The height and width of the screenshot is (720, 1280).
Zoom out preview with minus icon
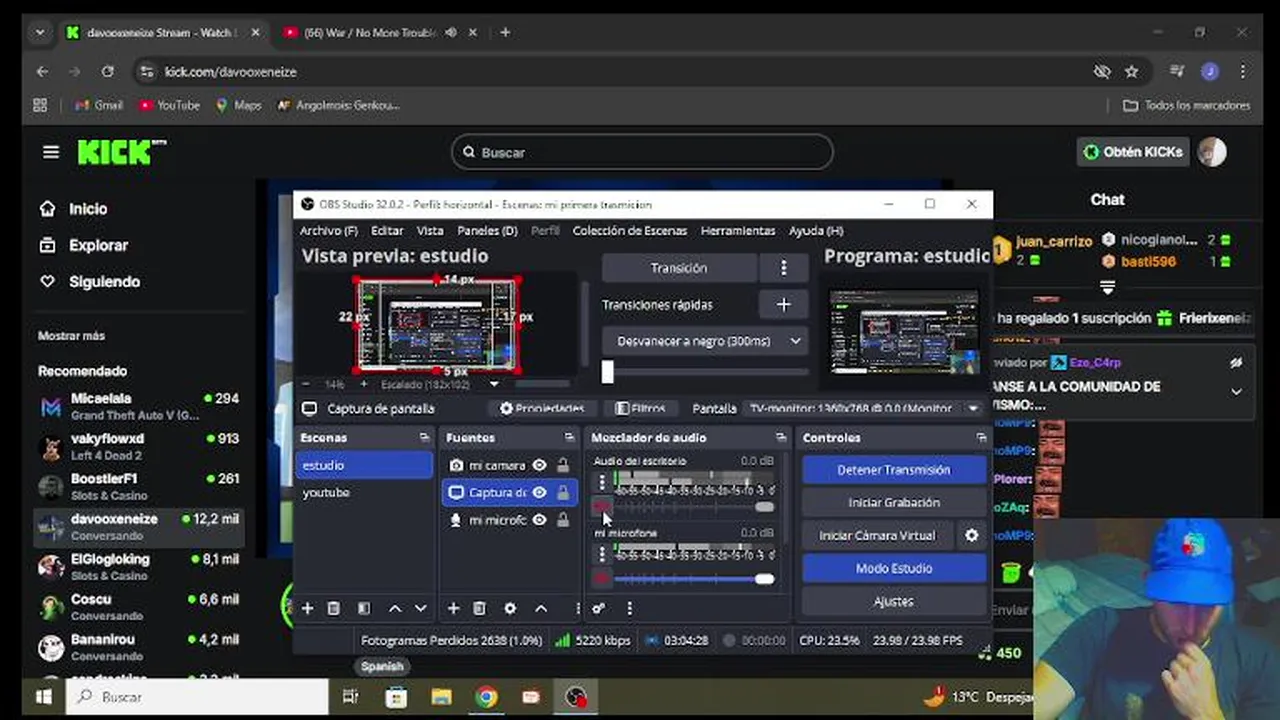[306, 384]
